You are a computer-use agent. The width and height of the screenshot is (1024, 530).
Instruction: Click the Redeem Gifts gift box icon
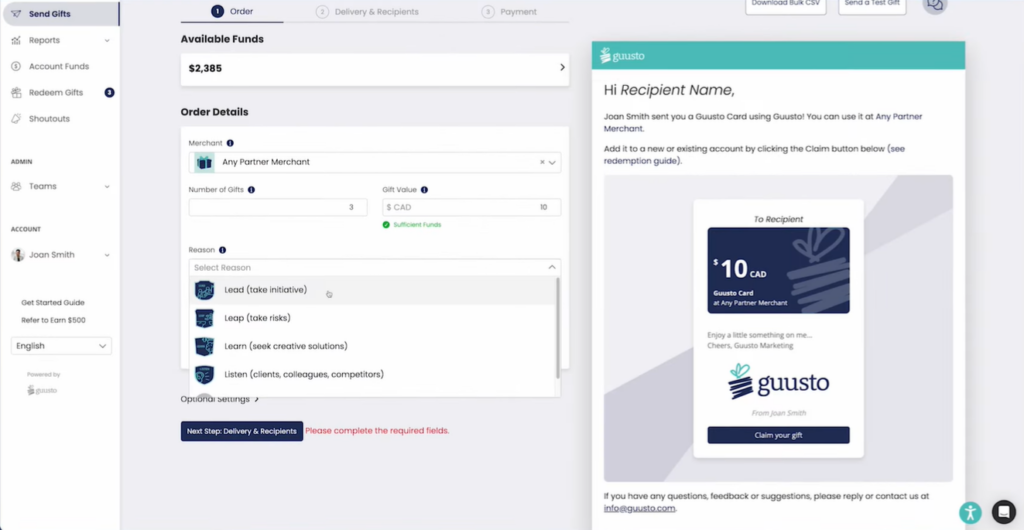point(16,93)
